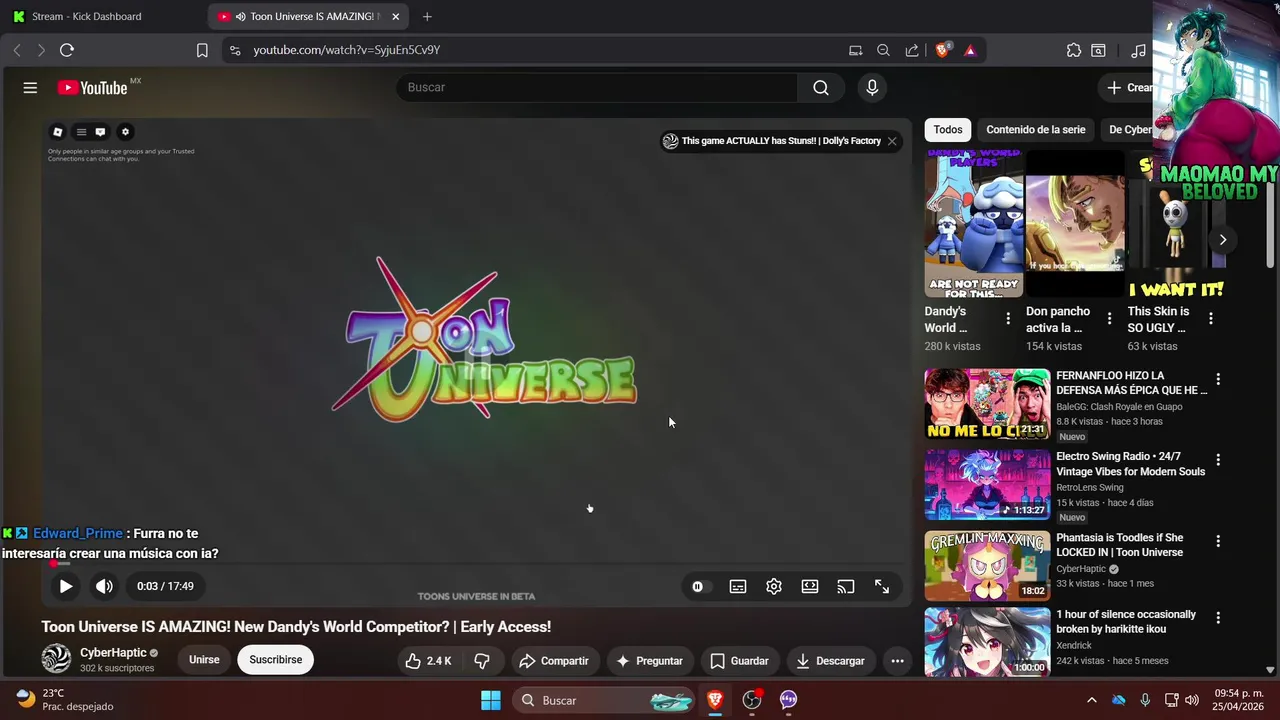Image resolution: width=1280 pixels, height=720 pixels.
Task: Open the Electro Swing Radio video title
Action: 1131,464
